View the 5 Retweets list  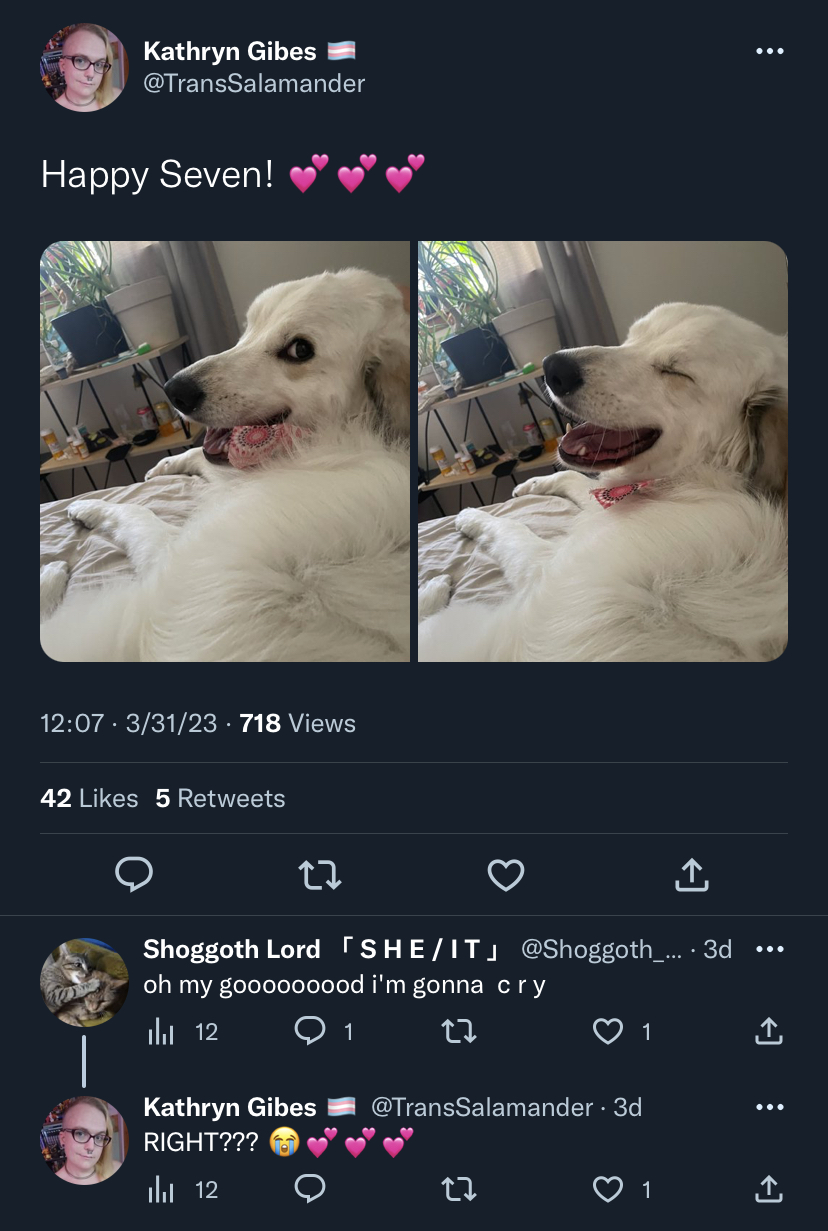[x=220, y=798]
